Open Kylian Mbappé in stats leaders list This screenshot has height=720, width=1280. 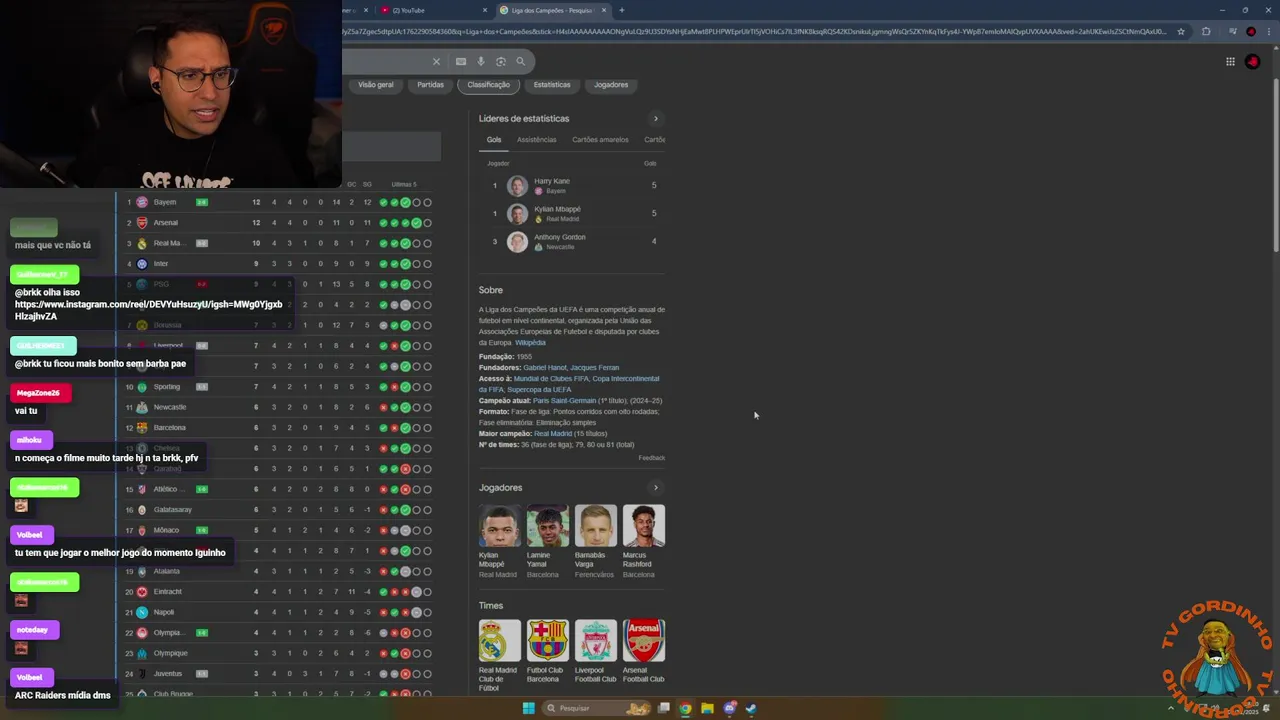pos(572,213)
